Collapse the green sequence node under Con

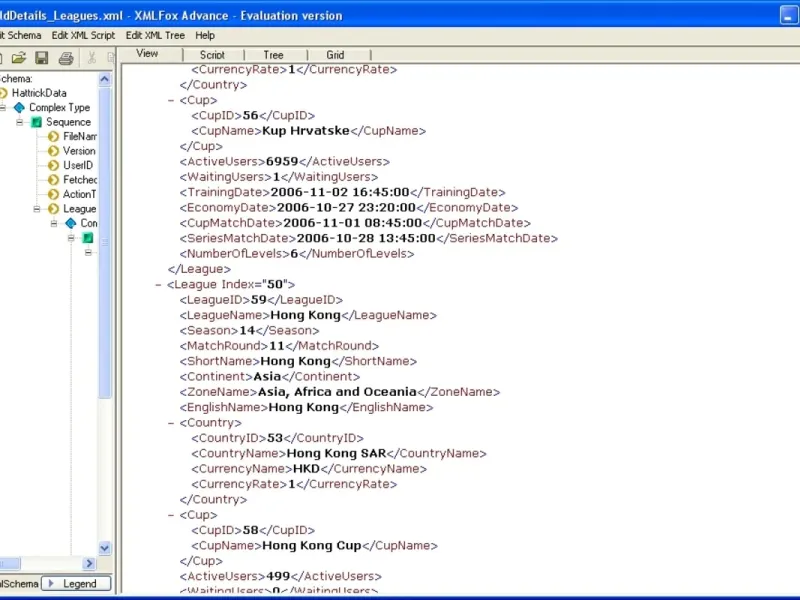point(71,238)
